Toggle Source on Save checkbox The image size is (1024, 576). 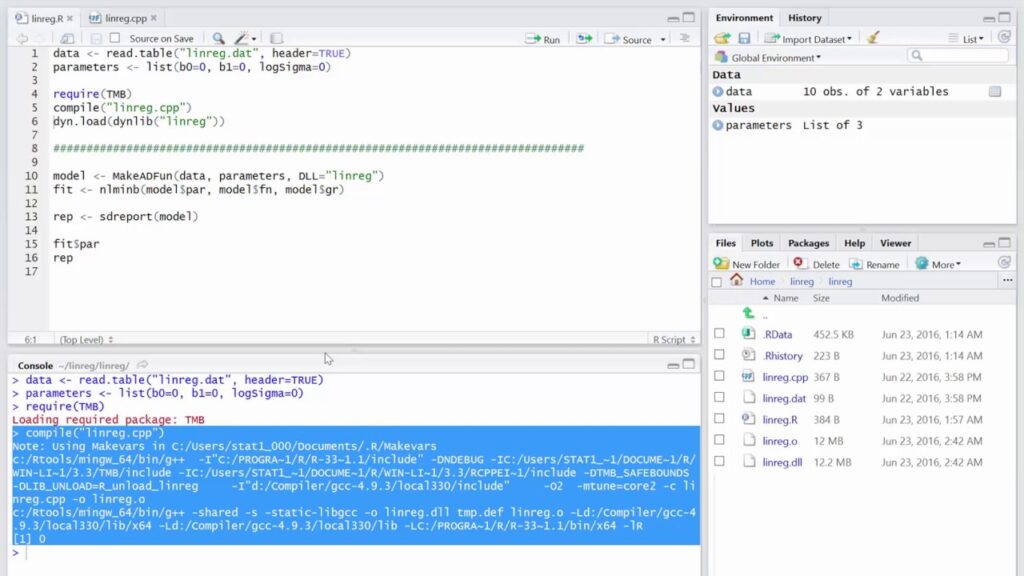[115, 39]
